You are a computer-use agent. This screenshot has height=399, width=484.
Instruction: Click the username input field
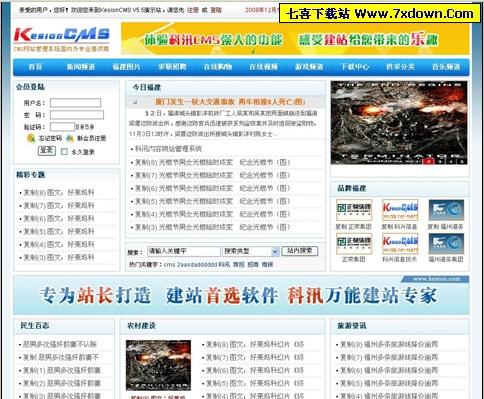75,103
